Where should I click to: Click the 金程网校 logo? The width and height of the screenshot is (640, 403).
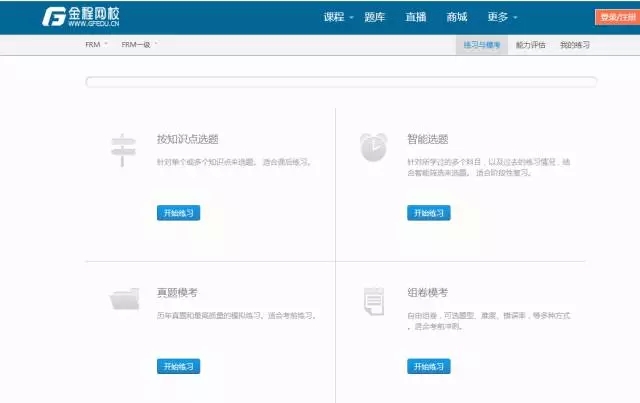tap(80, 17)
